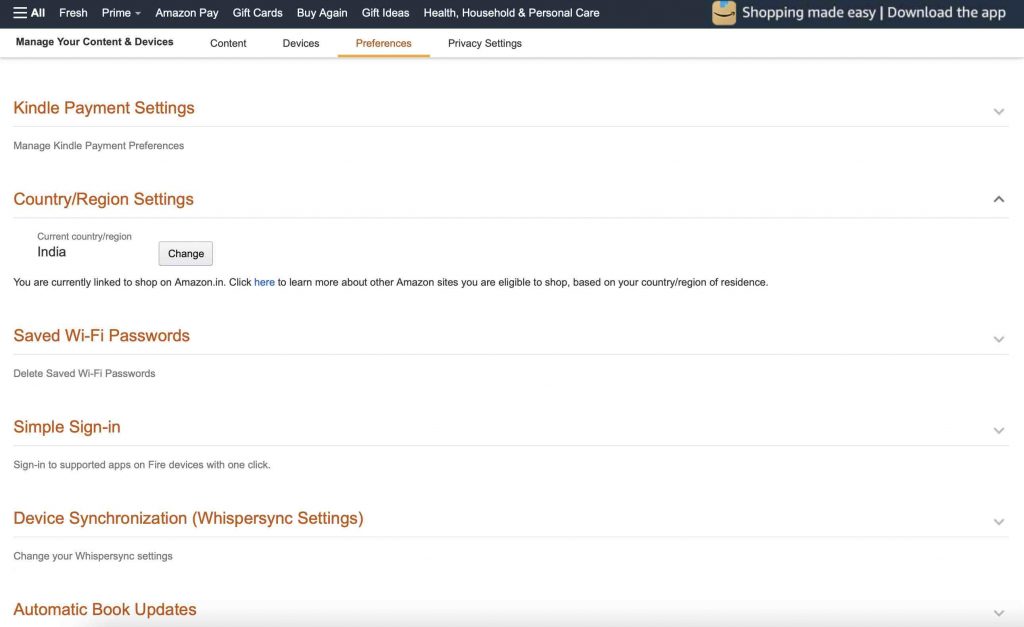This screenshot has width=1024, height=627.
Task: Open the Privacy Settings tab
Action: pos(485,43)
